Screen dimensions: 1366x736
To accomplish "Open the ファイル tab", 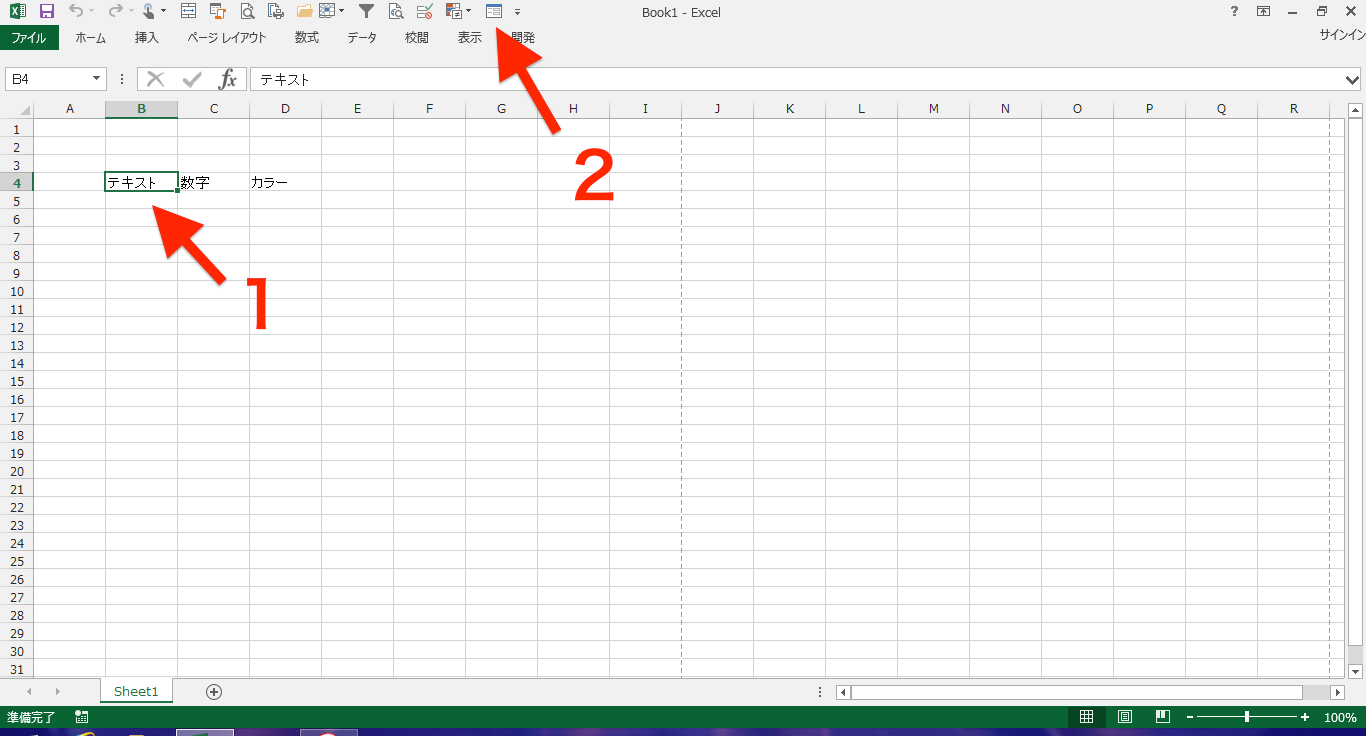I will (x=29, y=38).
